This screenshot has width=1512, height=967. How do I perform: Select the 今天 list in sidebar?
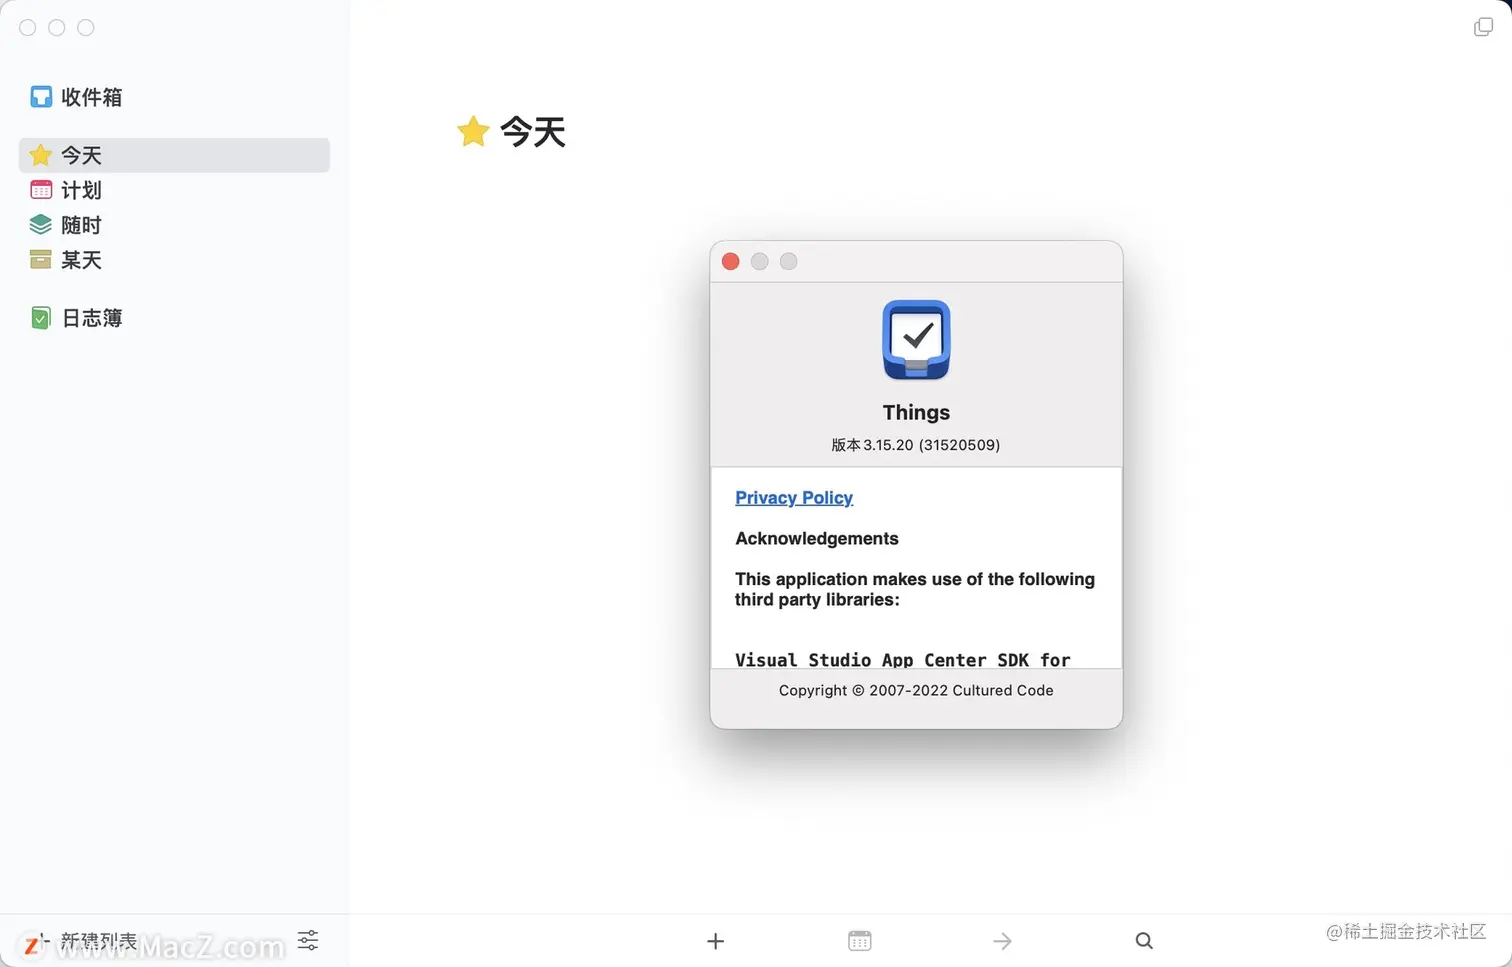click(x=174, y=155)
